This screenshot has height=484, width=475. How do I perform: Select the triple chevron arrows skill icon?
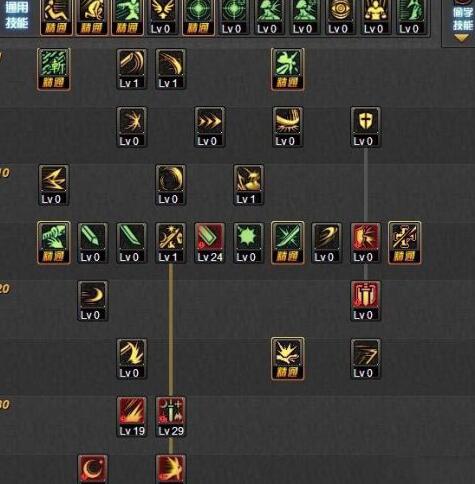click(x=209, y=127)
